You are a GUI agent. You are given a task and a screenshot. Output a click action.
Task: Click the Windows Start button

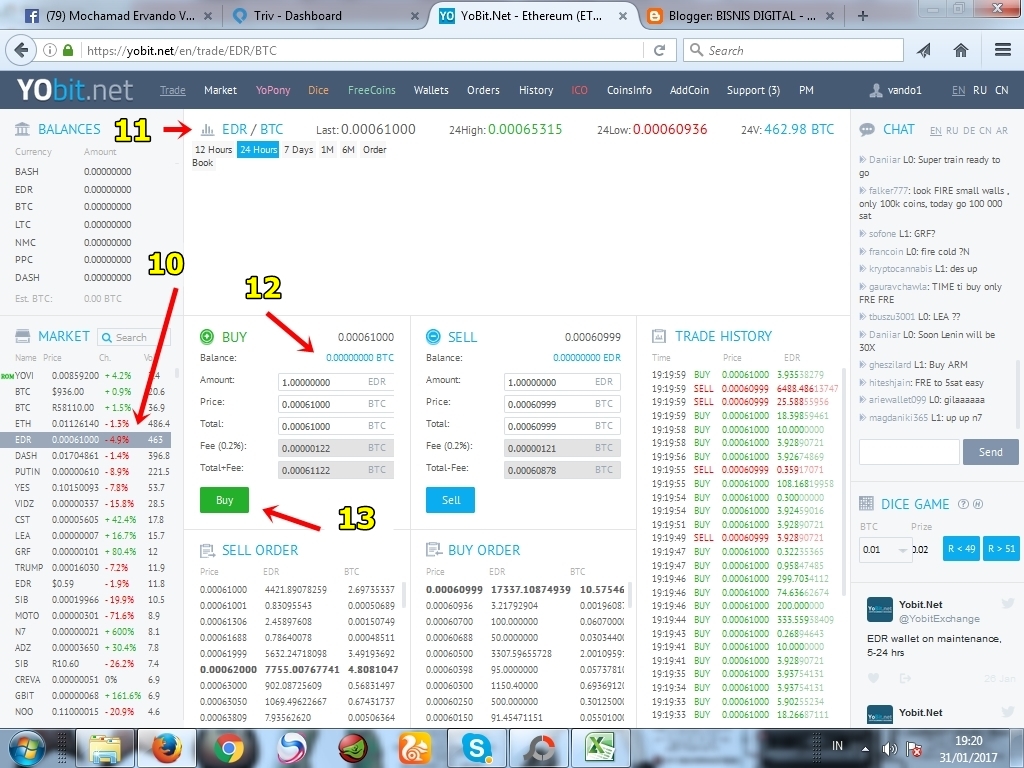coord(27,748)
